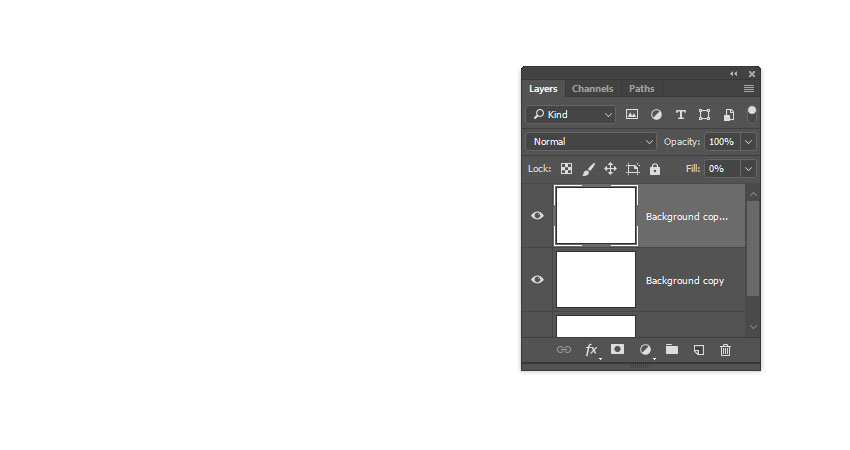Image resolution: width=850 pixels, height=450 pixels.
Task: Prevent auto-nesting artboard lock icon
Action: 633,169
